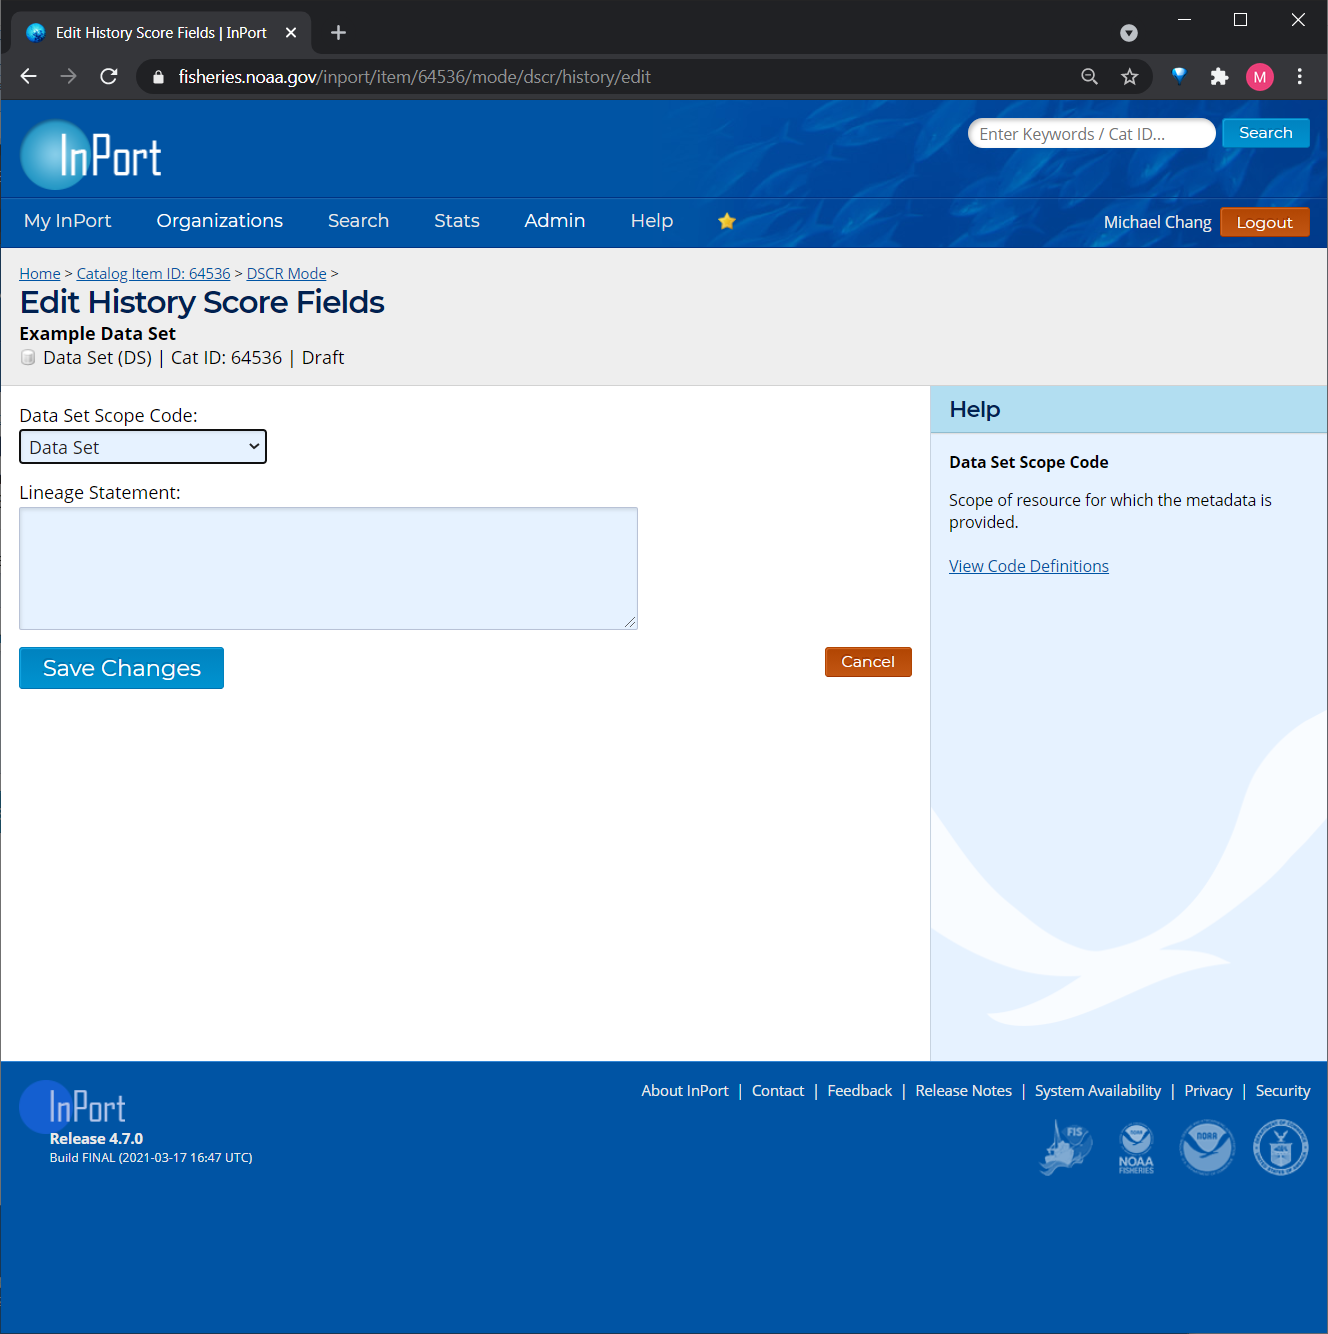This screenshot has height=1334, width=1328.
Task: Close the Edit History Score Fields tab
Action: (x=291, y=32)
